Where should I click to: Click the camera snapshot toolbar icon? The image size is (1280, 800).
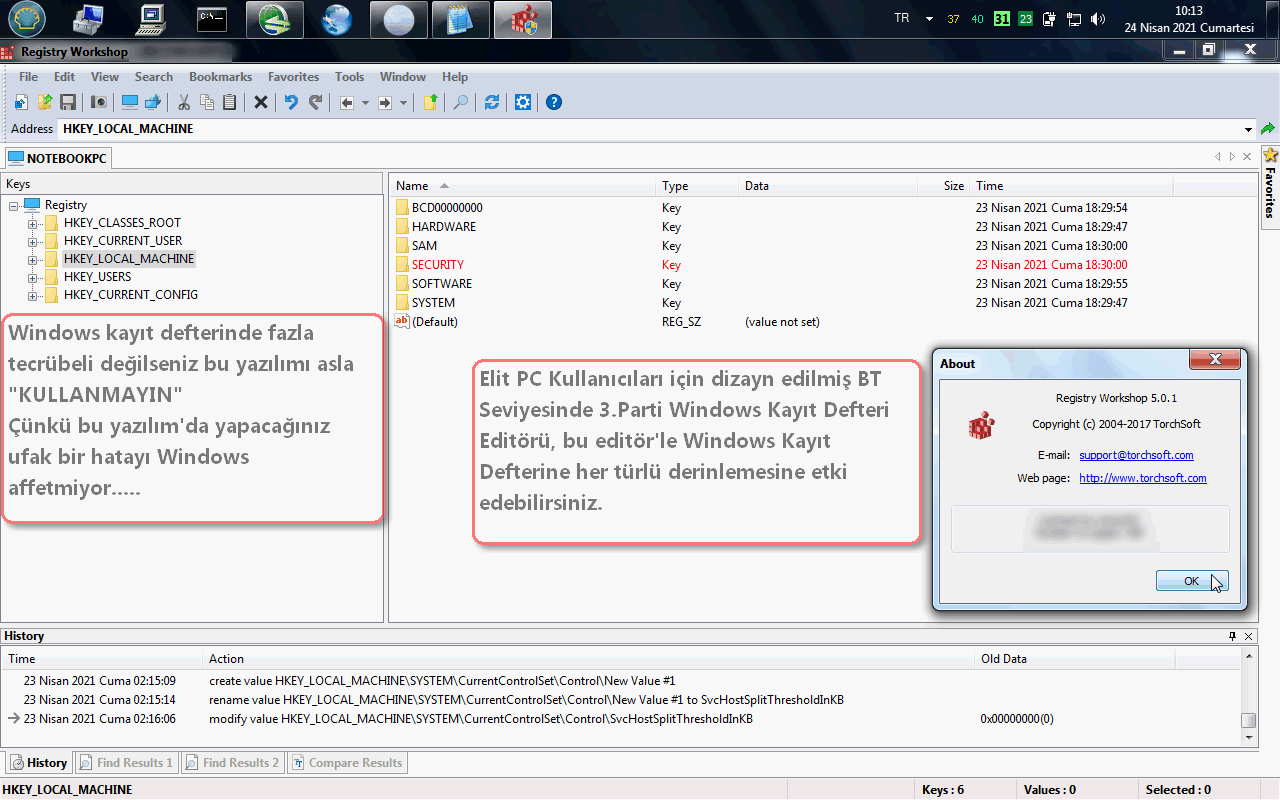click(98, 102)
